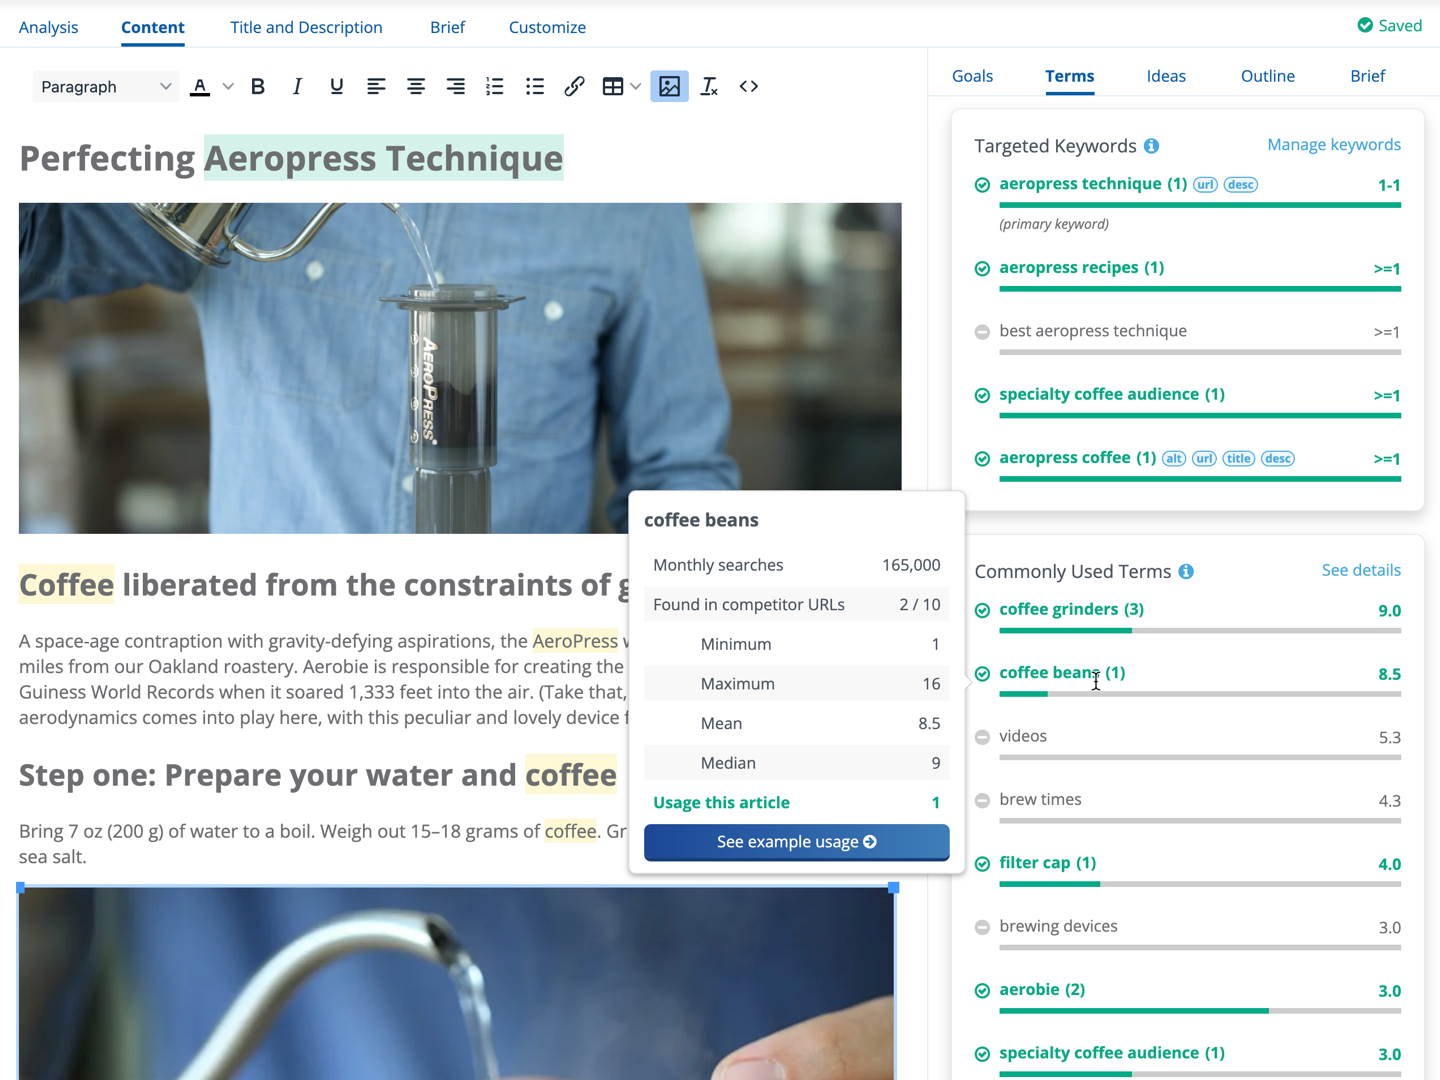Click check icon beside filter cap

(982, 864)
